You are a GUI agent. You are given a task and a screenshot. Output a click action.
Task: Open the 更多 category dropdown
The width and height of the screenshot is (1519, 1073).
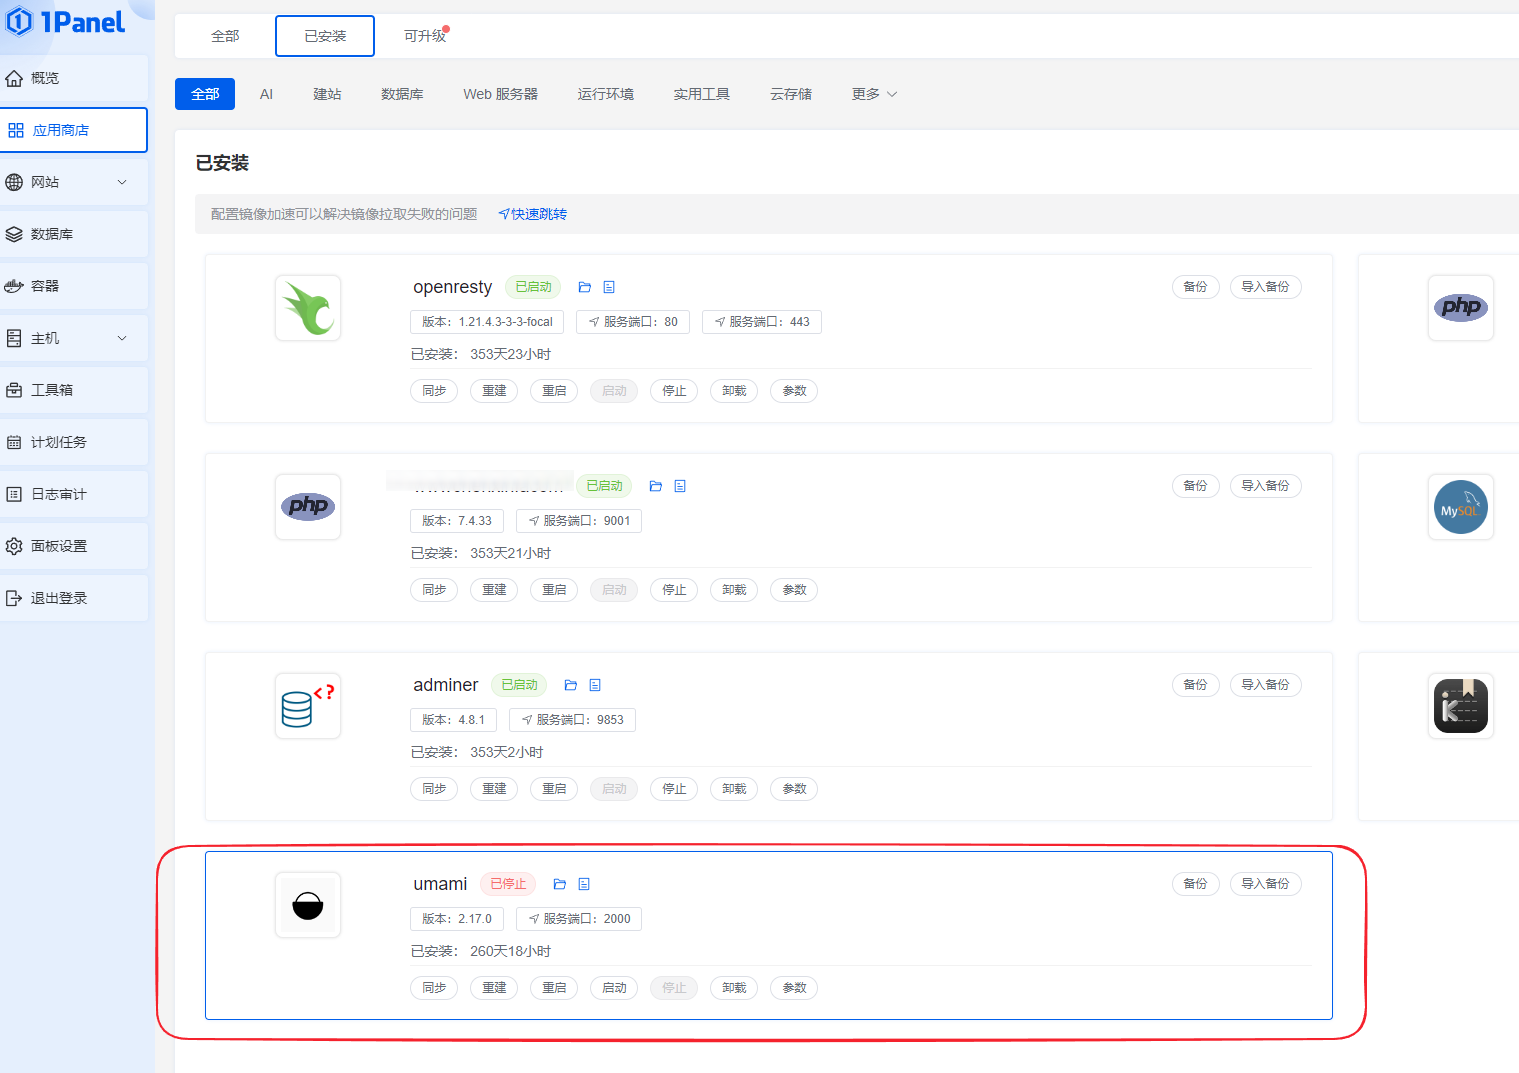coord(874,94)
